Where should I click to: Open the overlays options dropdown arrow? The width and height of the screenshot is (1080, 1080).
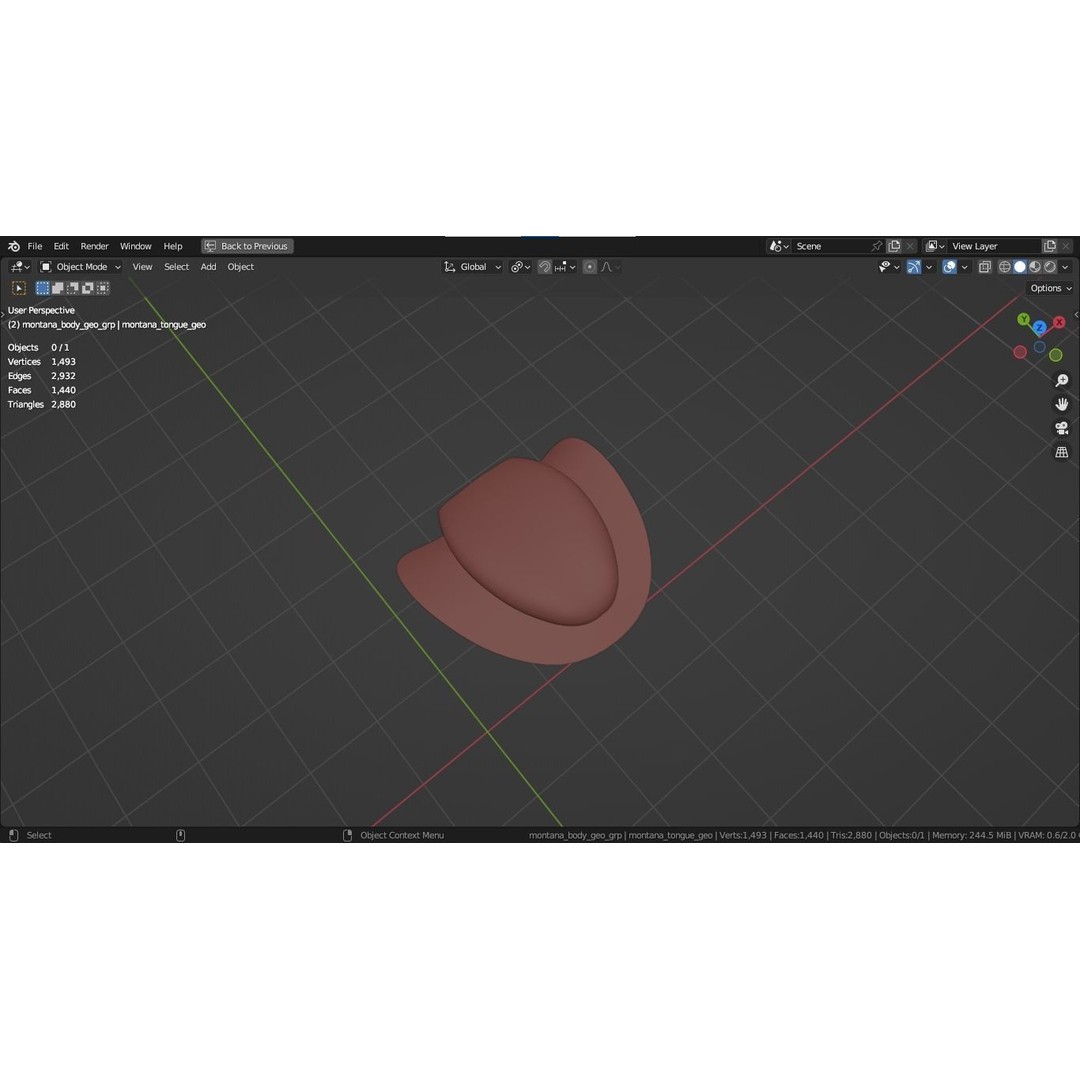964,267
